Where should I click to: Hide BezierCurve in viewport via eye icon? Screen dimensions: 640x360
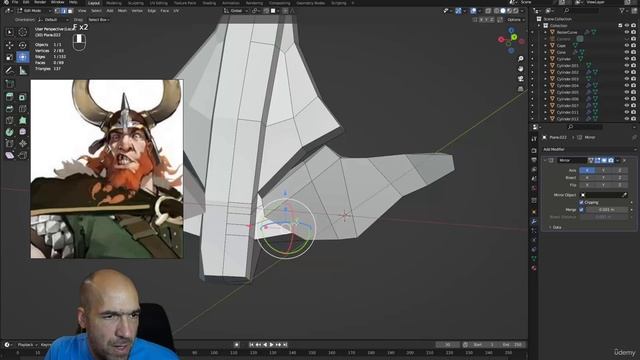[x=627, y=32]
